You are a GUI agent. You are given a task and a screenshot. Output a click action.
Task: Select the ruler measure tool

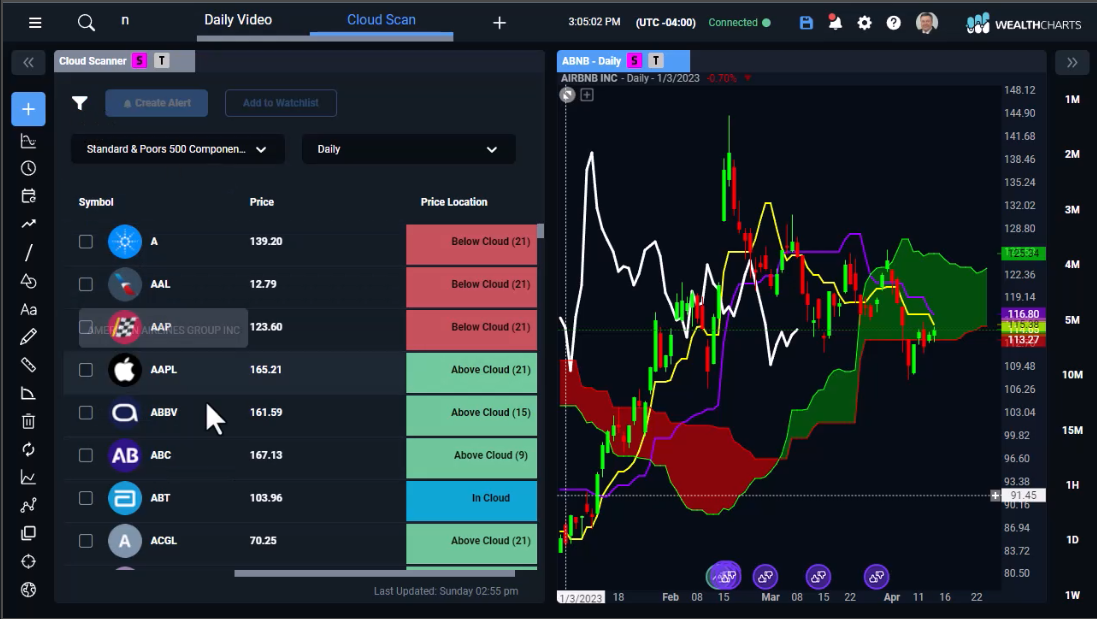tap(28, 365)
